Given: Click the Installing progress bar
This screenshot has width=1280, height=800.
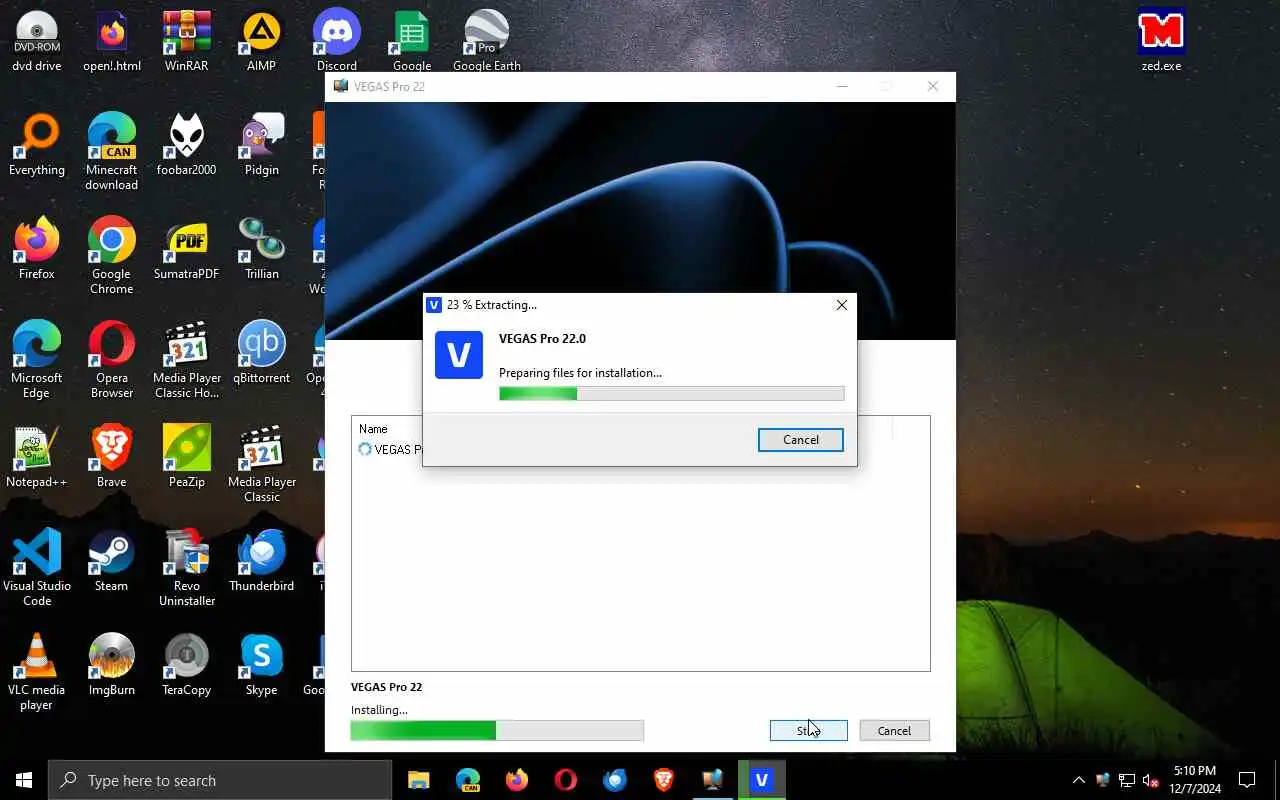Looking at the screenshot, I should point(497,731).
